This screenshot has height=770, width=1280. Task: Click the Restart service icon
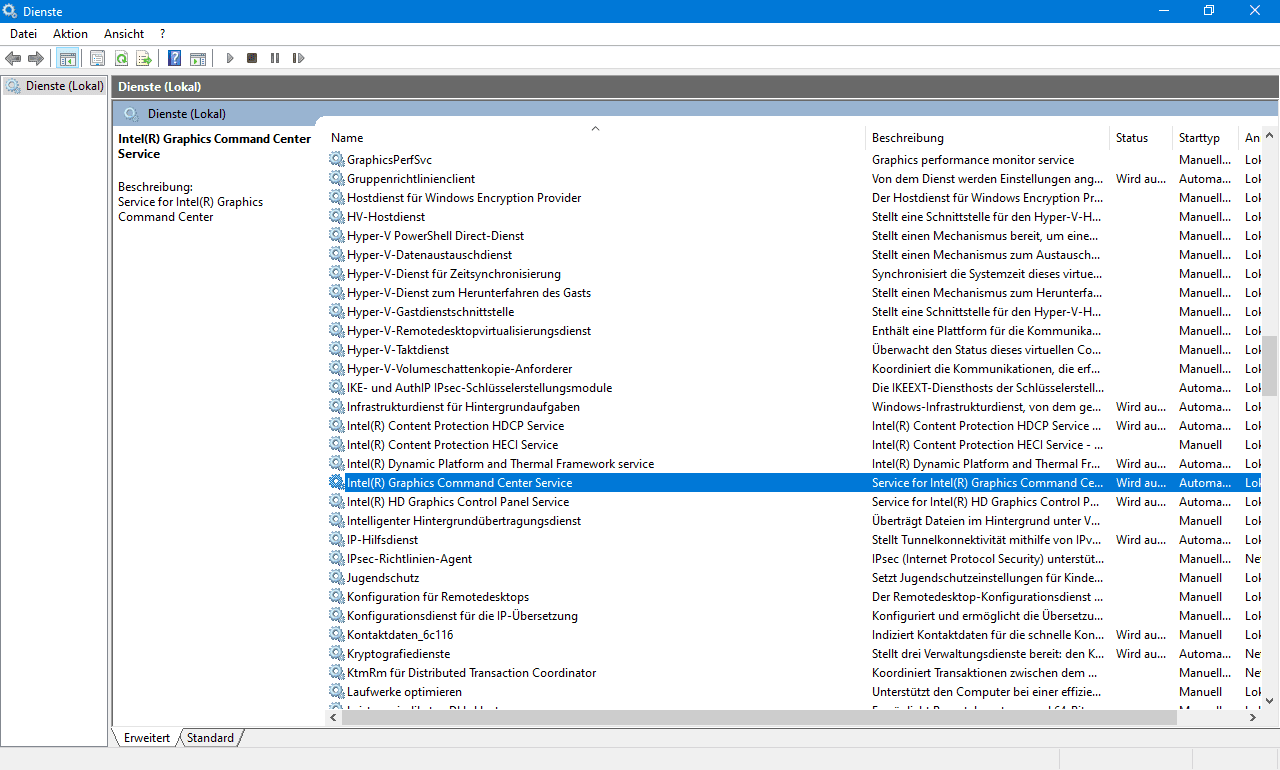298,58
